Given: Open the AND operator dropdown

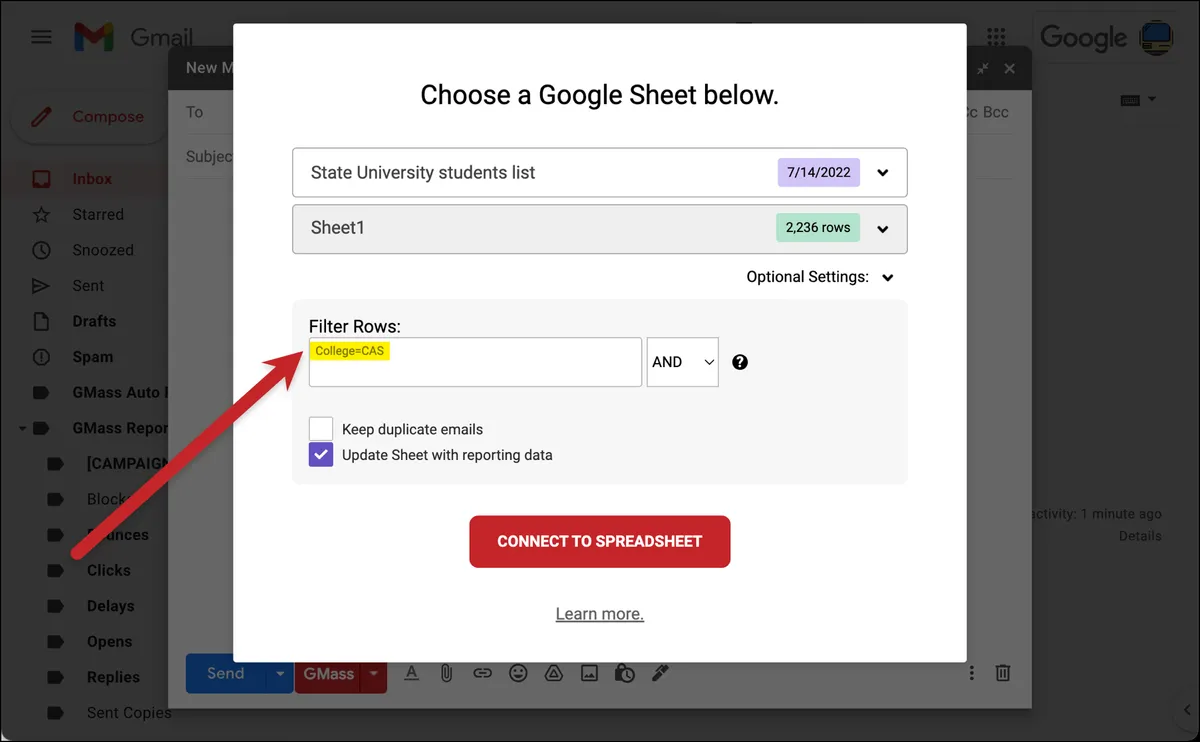Looking at the screenshot, I should click(x=683, y=362).
